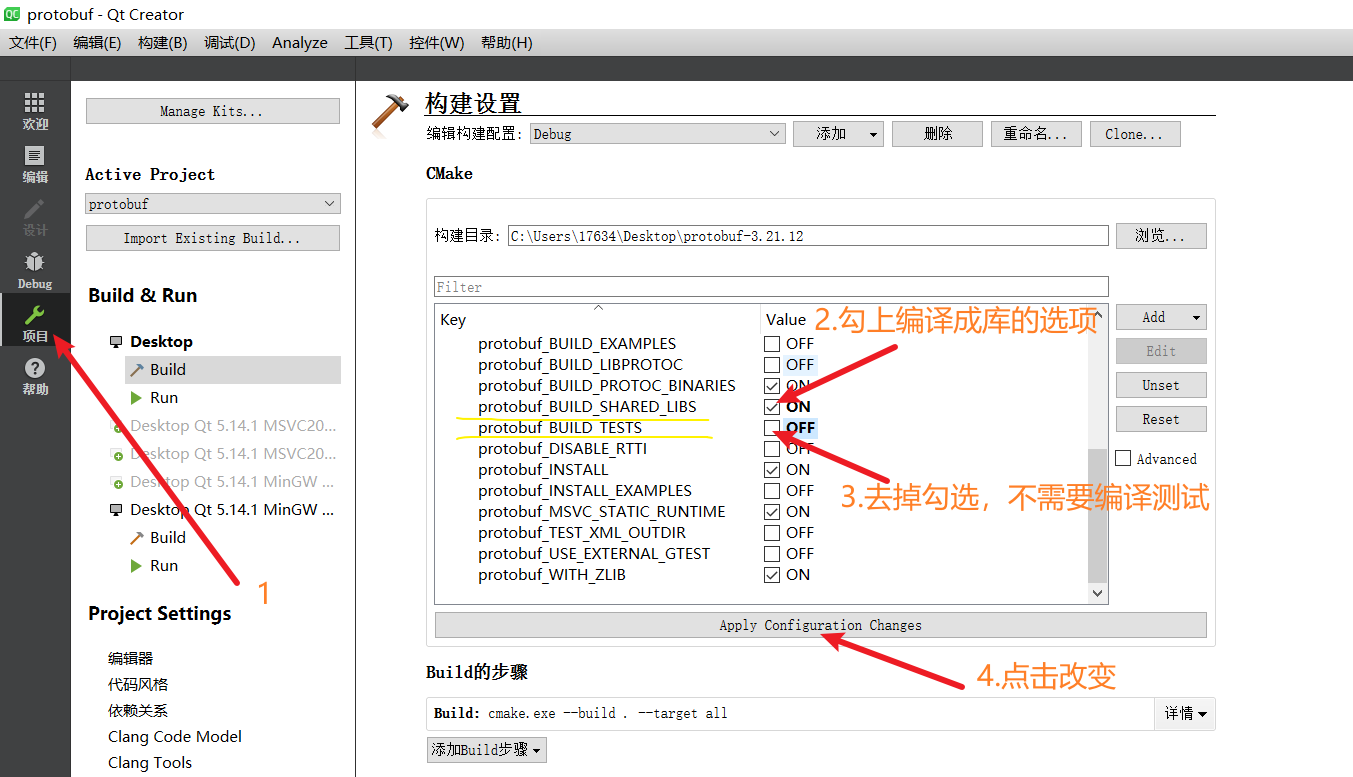Image resolution: width=1353 pixels, height=777 pixels.
Task: Click Import Existing Build... button
Action: [x=213, y=238]
